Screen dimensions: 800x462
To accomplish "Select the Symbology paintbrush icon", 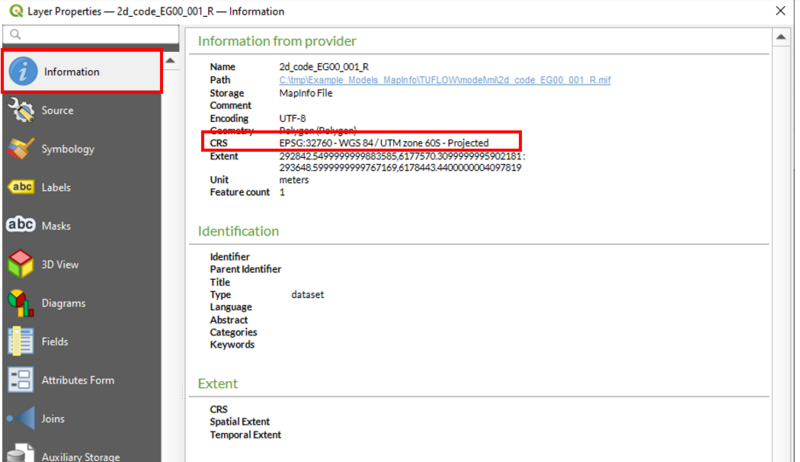I will (x=21, y=149).
